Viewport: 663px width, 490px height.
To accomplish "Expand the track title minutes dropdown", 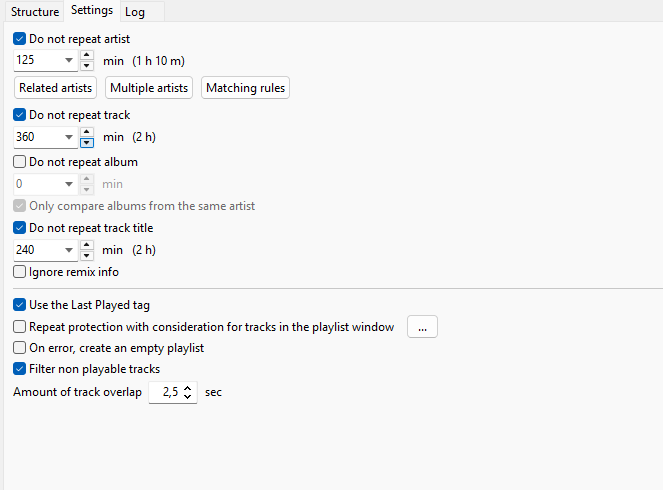I will coord(69,250).
